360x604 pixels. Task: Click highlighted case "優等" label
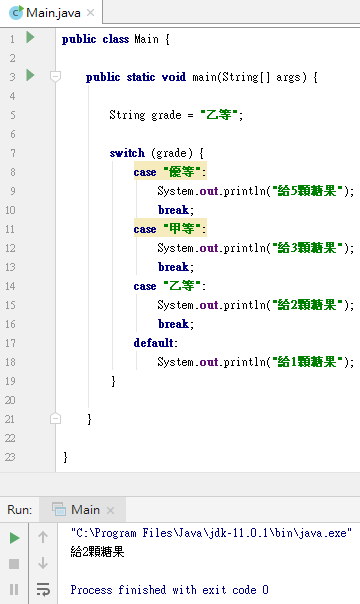(x=170, y=171)
